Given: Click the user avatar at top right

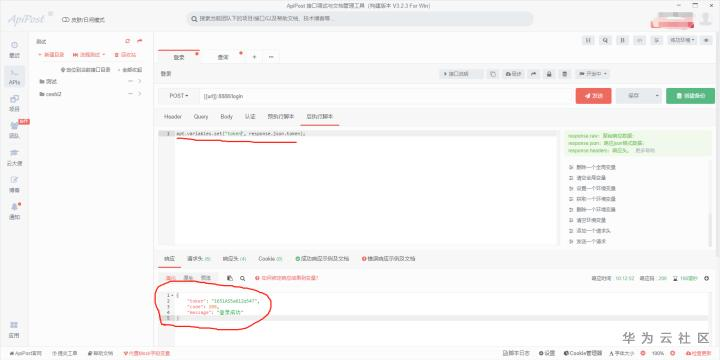Looking at the screenshot, I should click(706, 19).
